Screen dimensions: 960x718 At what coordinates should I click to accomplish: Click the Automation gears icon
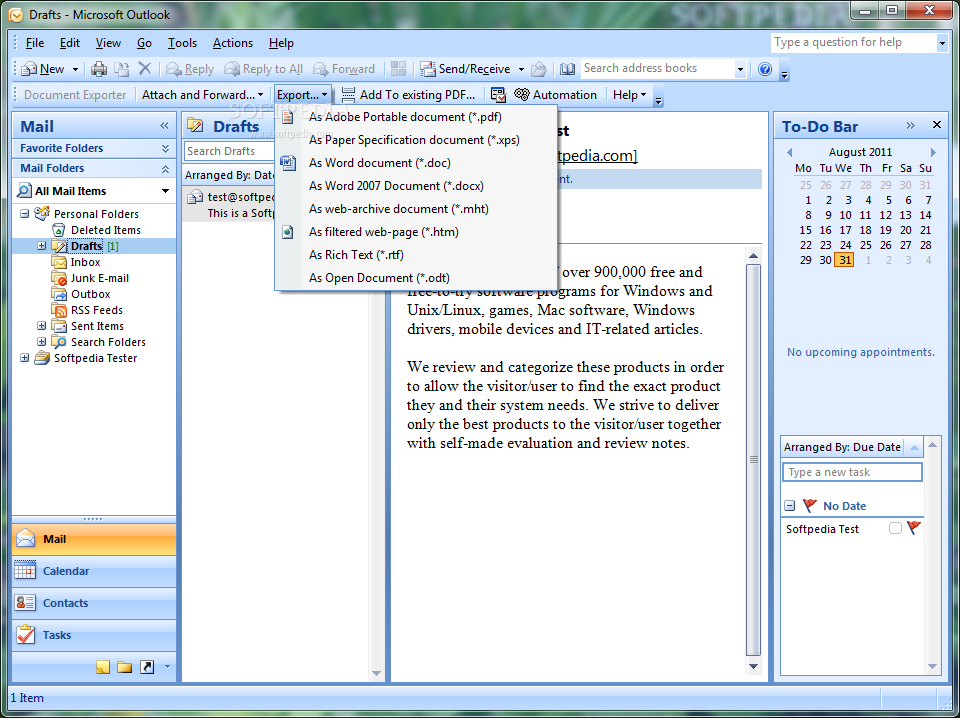522,95
